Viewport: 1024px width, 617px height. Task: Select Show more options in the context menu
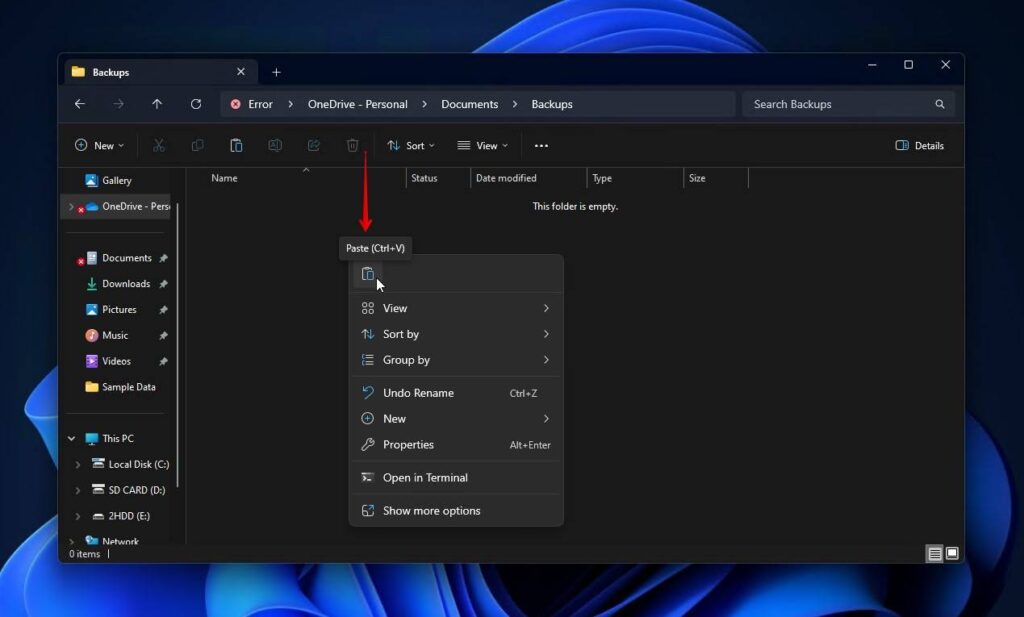pyautogui.click(x=430, y=510)
